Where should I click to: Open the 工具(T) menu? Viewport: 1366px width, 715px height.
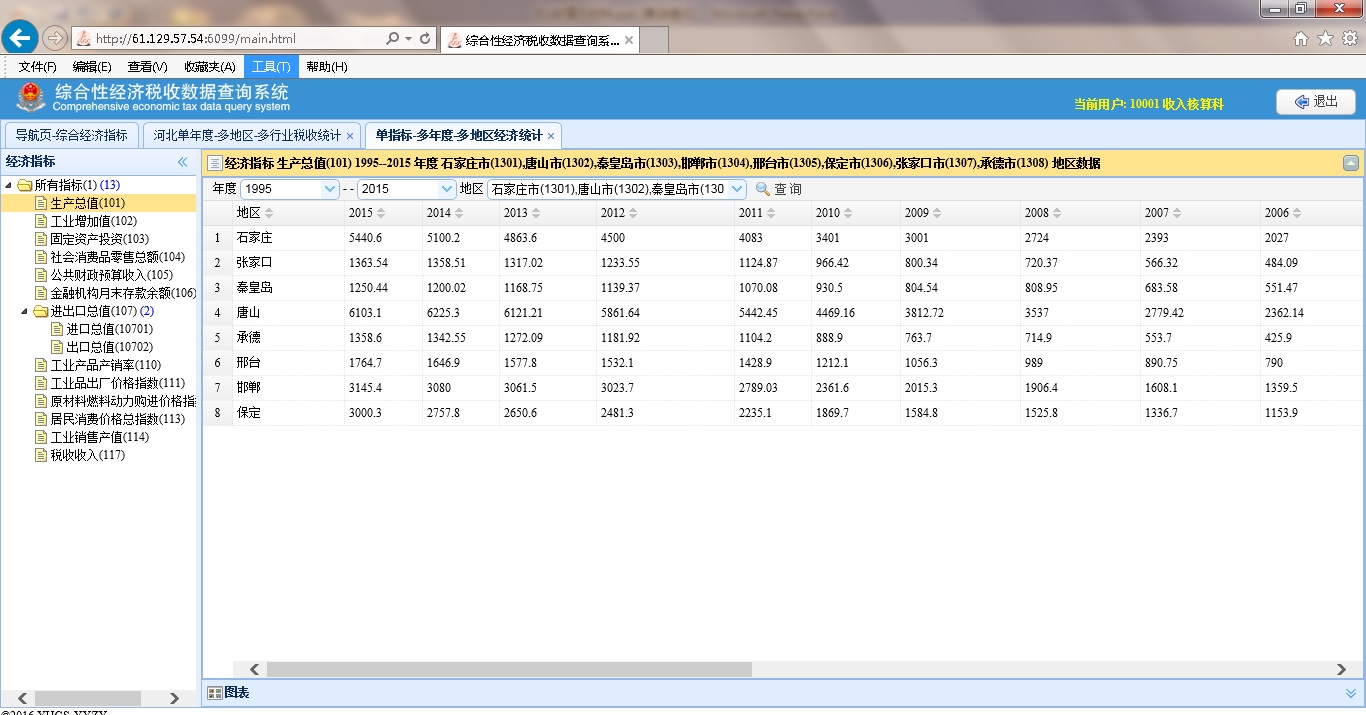click(271, 67)
